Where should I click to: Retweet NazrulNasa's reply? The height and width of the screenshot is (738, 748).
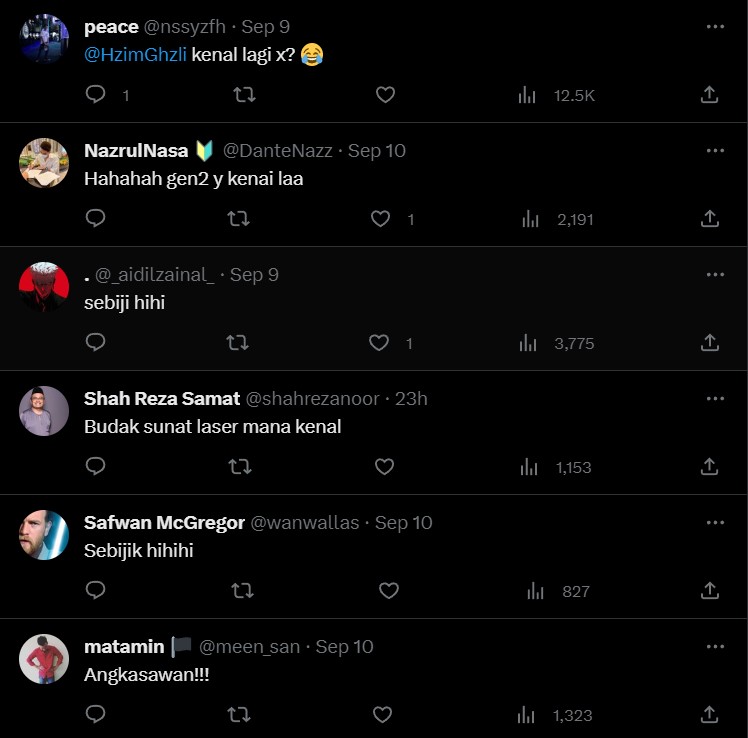[x=239, y=219]
